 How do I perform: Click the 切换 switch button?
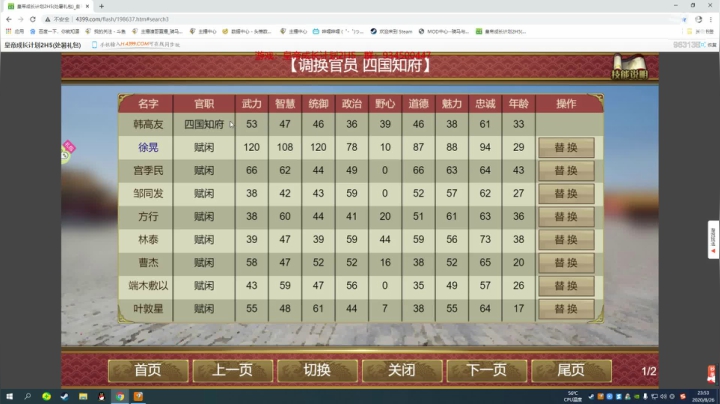[x=317, y=370]
